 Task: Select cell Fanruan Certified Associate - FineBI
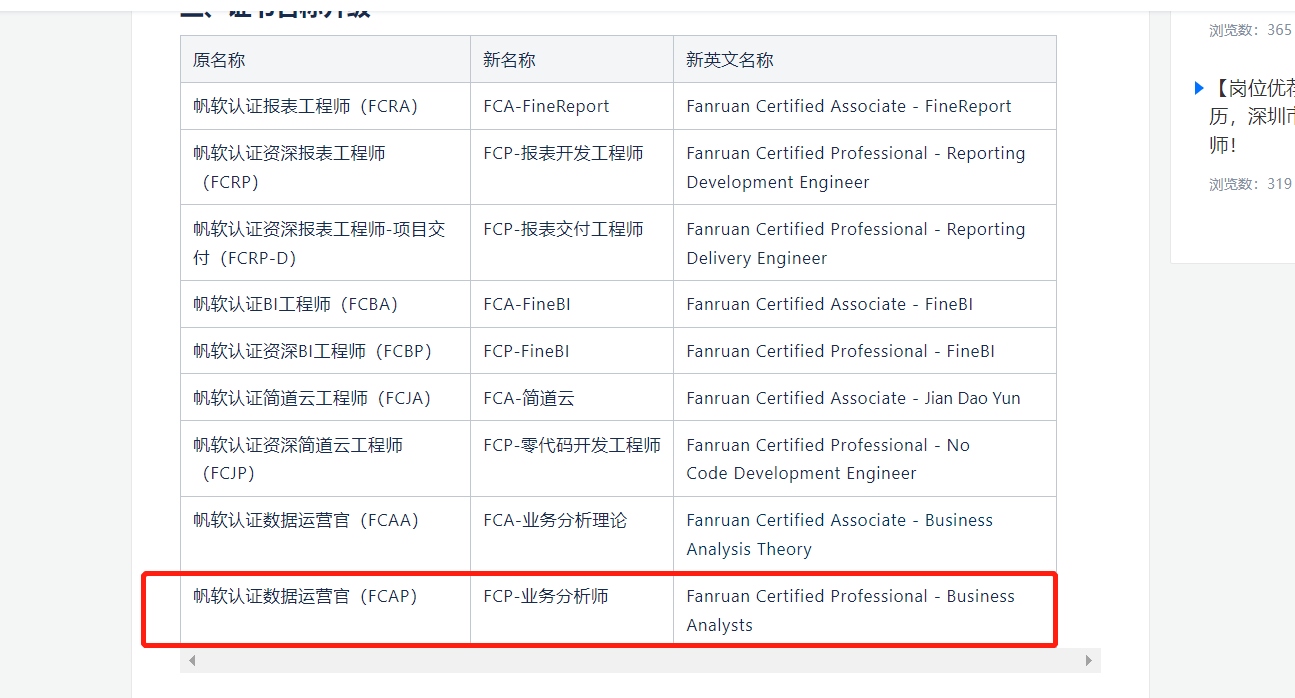tap(865, 304)
